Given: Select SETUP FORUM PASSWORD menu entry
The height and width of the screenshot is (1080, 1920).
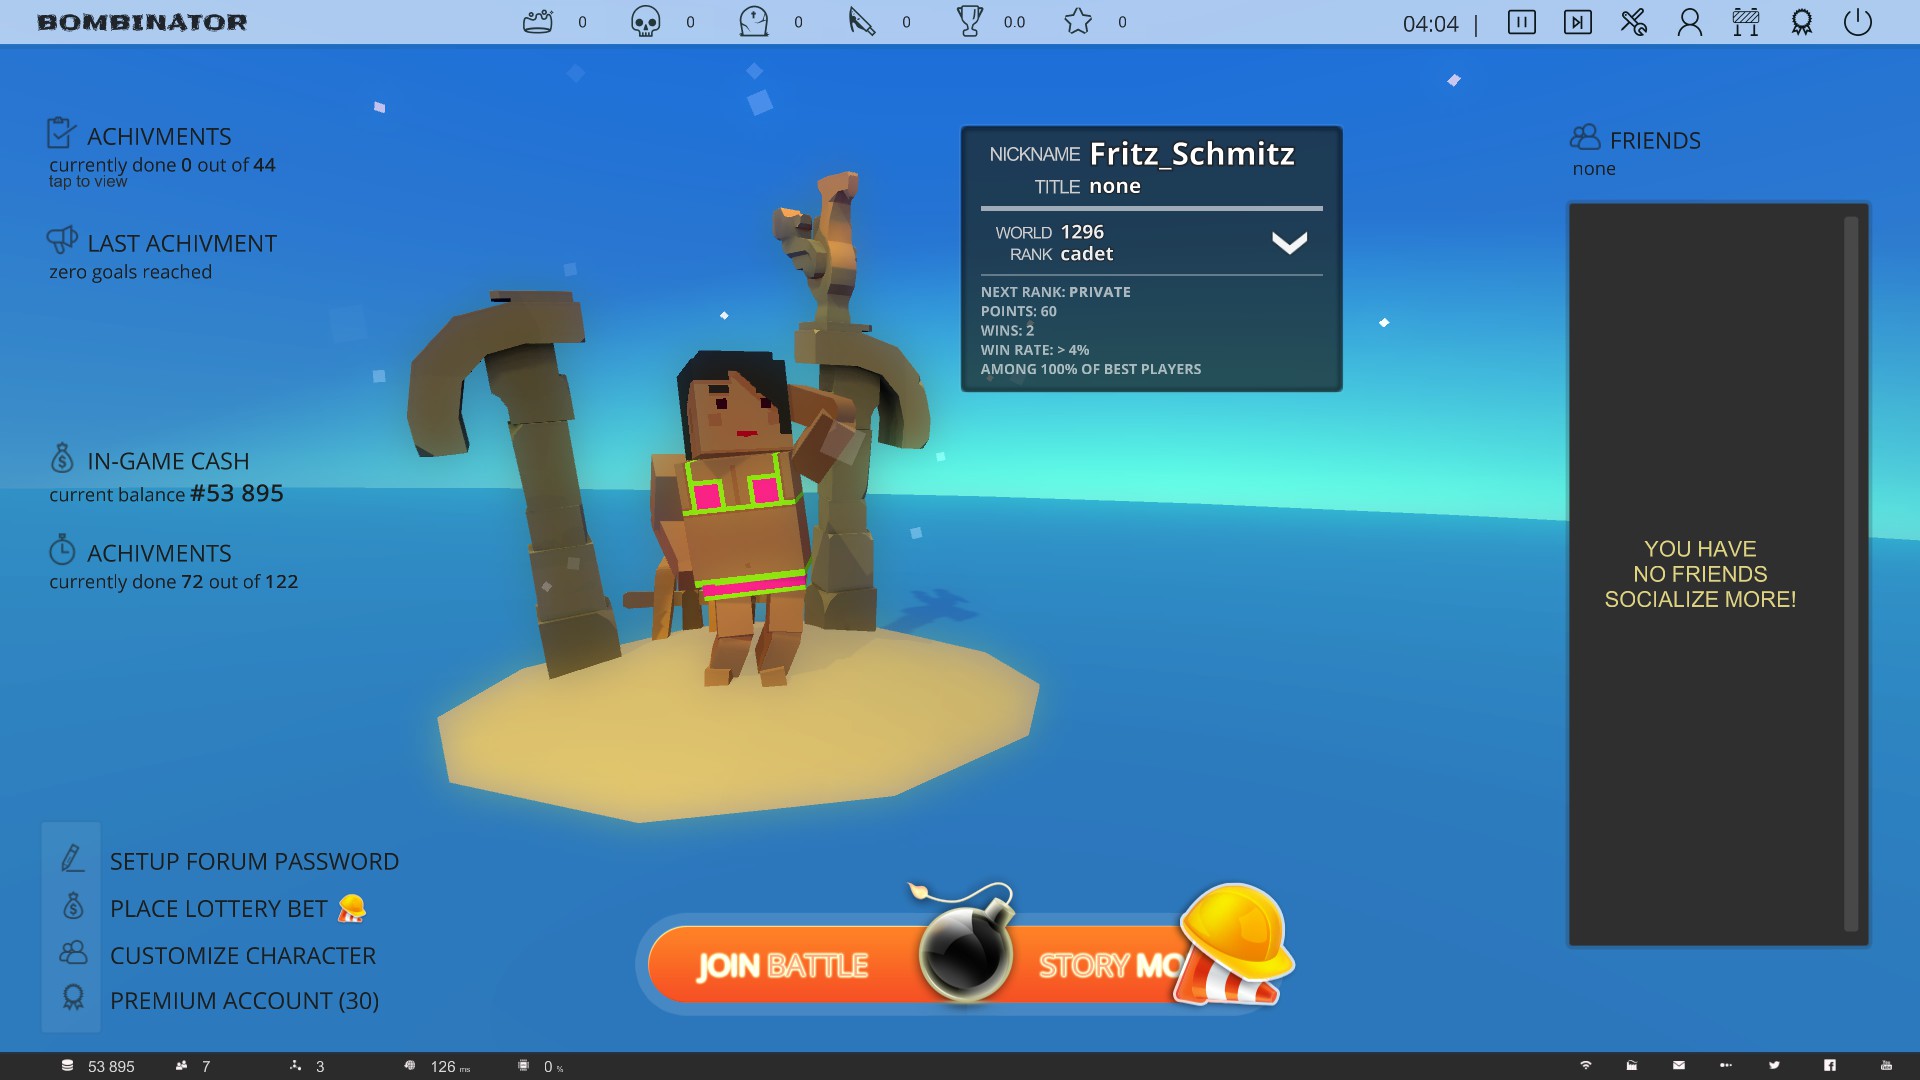Looking at the screenshot, I should pos(254,861).
